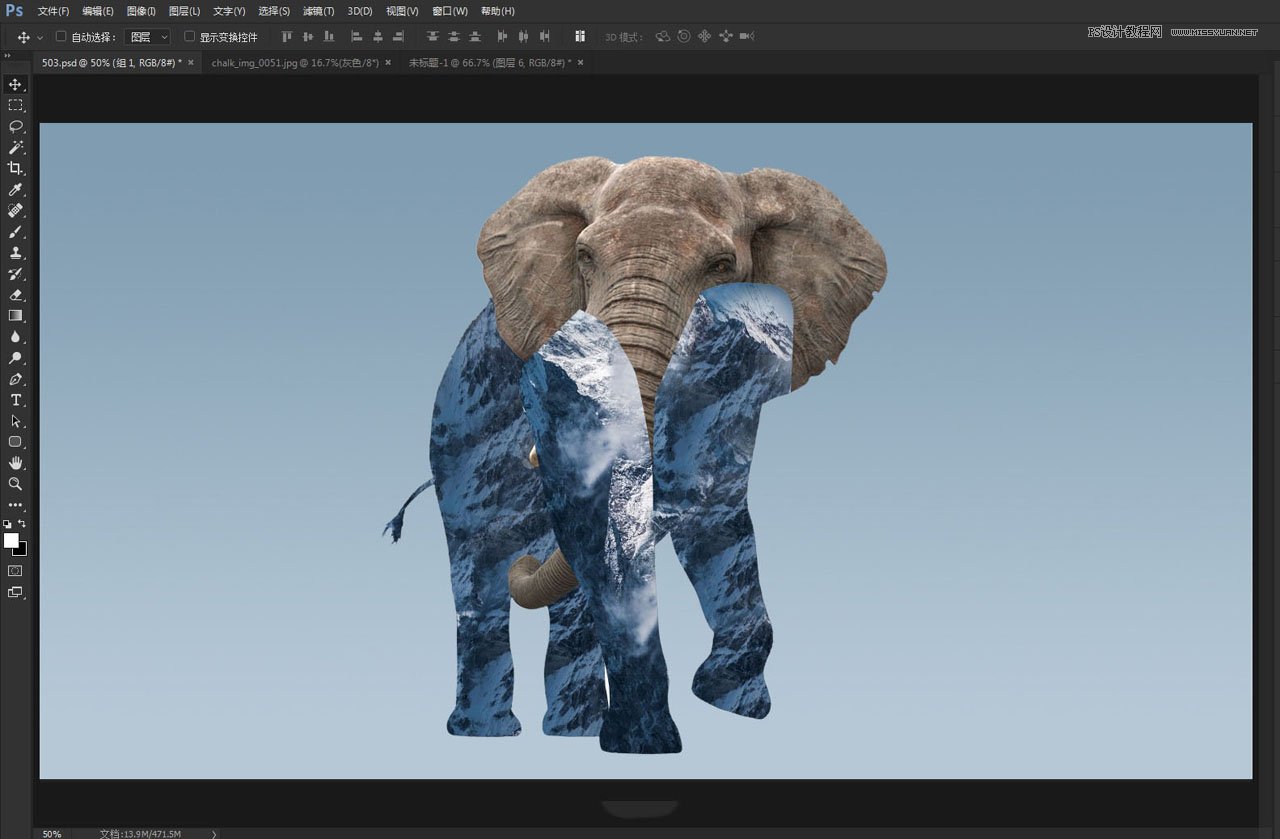Expand the collapsed toolbar double-arrow
This screenshot has height=839, width=1280.
coord(8,56)
